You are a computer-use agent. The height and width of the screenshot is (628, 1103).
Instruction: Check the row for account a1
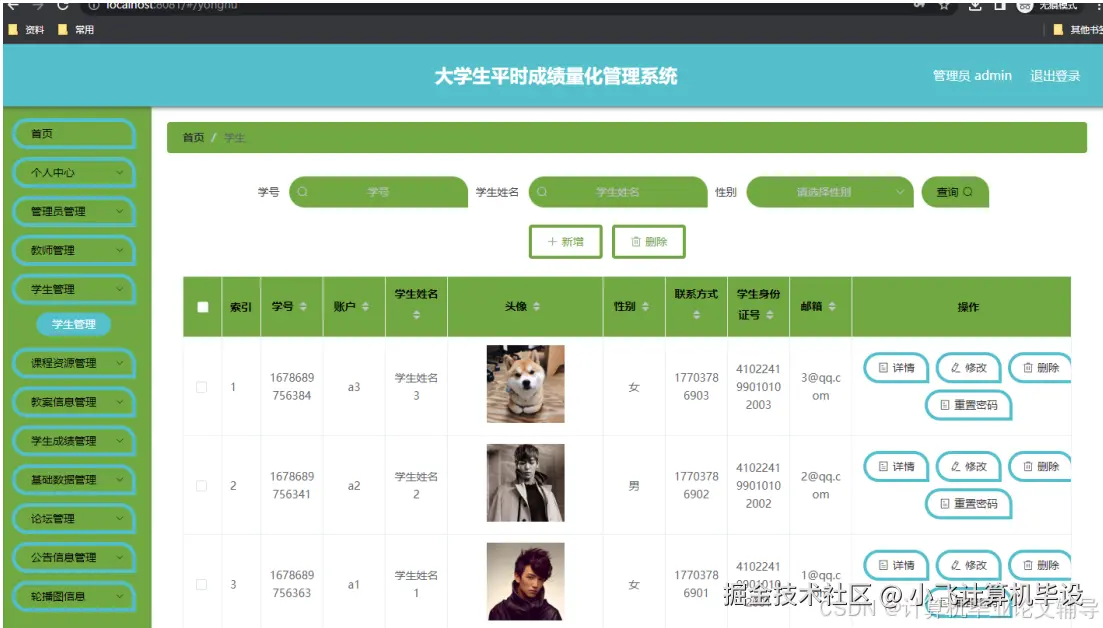202,584
